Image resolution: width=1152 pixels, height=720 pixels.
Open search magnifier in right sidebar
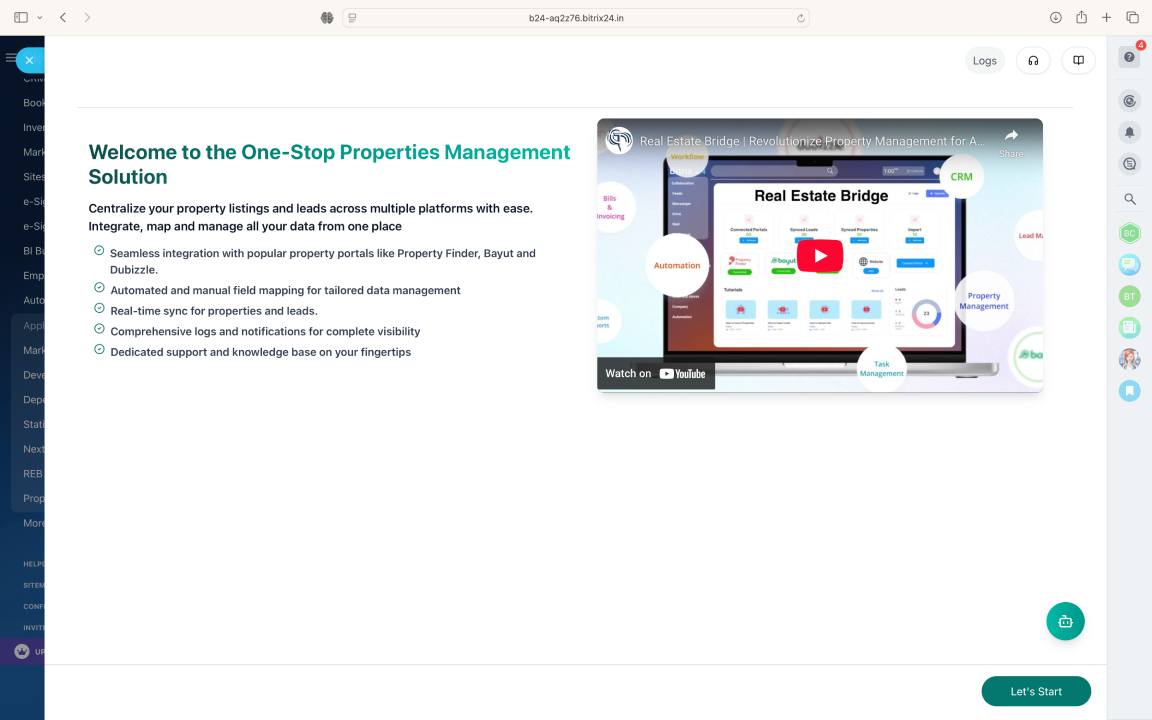pos(1129,199)
